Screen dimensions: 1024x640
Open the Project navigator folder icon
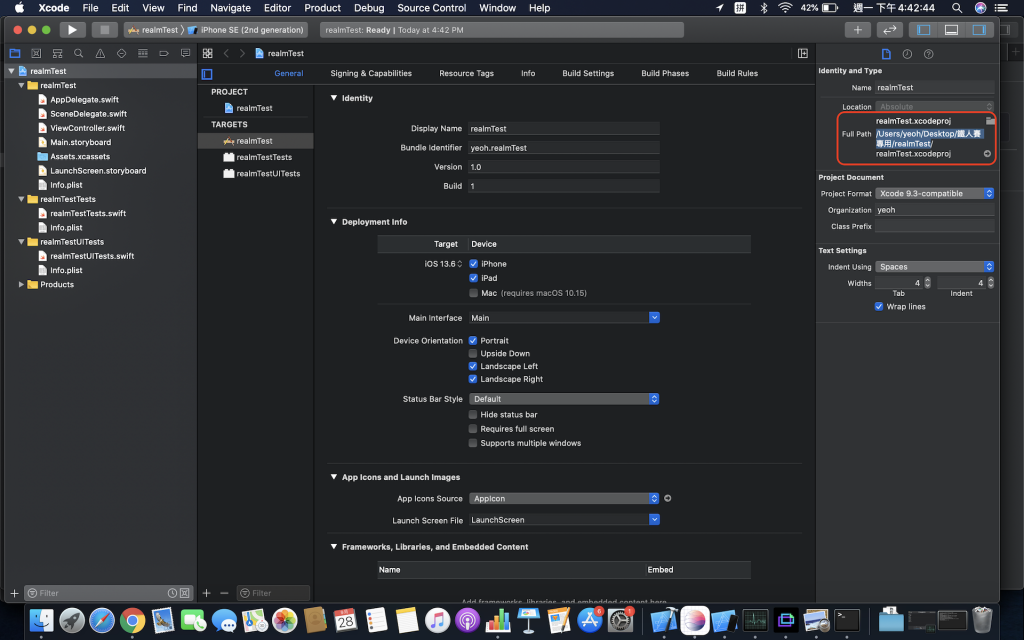tap(15, 54)
